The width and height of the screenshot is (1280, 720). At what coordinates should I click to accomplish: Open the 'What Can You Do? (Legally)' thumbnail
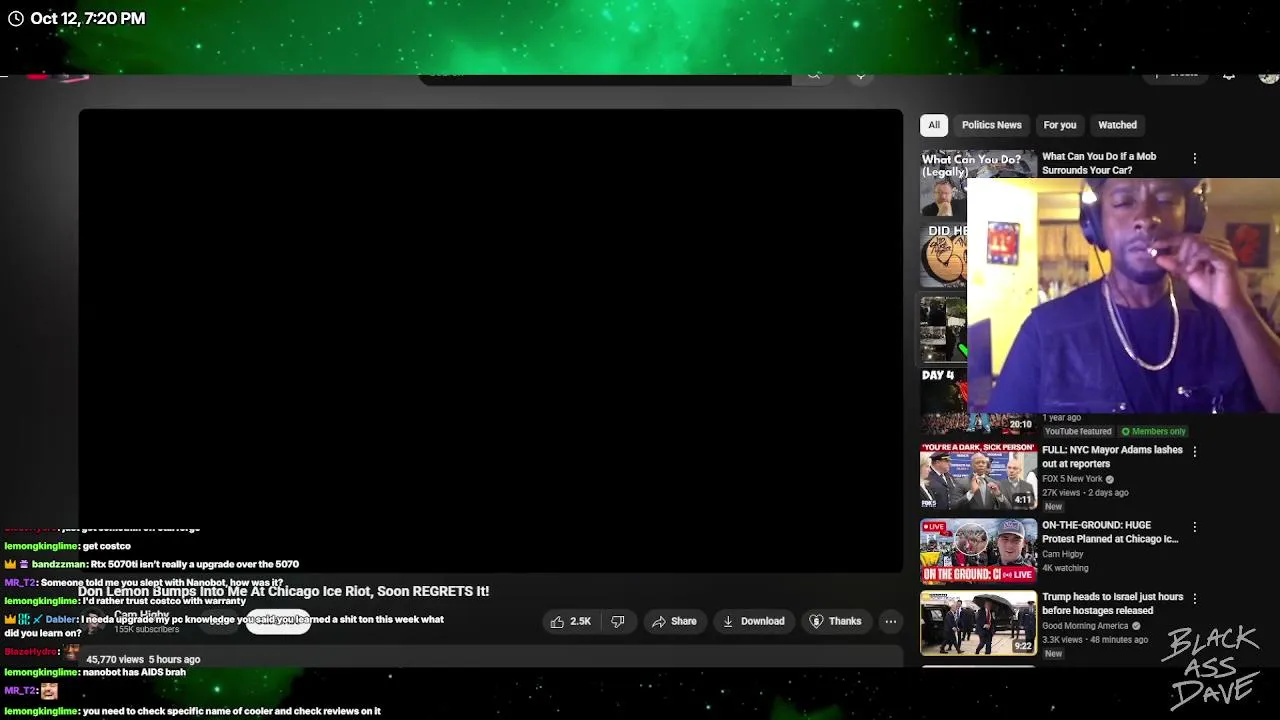click(944, 182)
